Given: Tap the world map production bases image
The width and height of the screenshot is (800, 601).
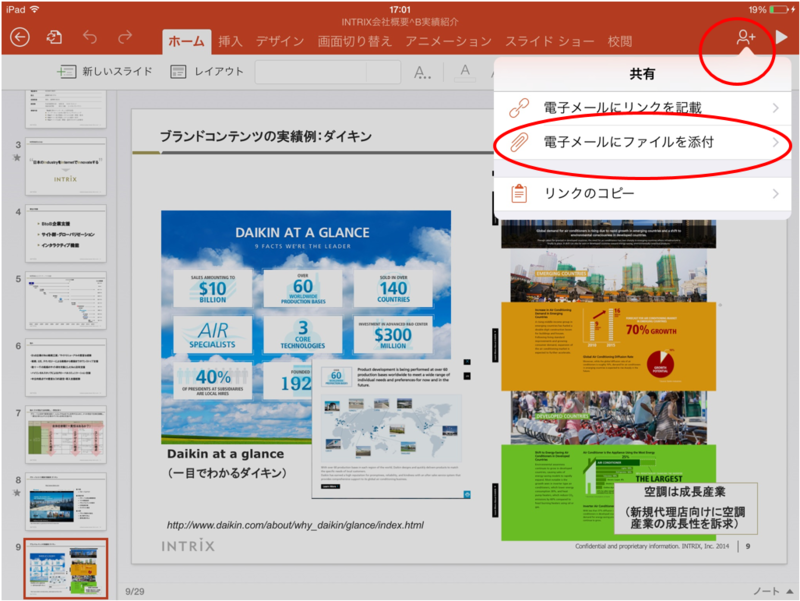Looking at the screenshot, I should pos(391,429).
